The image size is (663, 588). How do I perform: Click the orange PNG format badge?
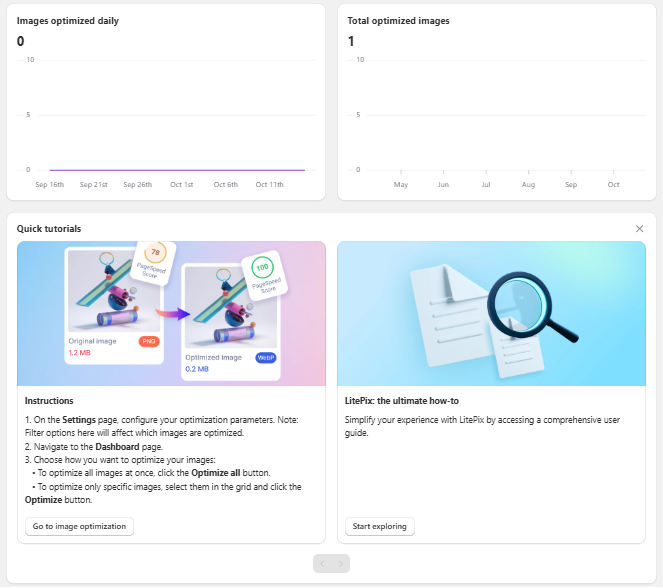(x=149, y=341)
